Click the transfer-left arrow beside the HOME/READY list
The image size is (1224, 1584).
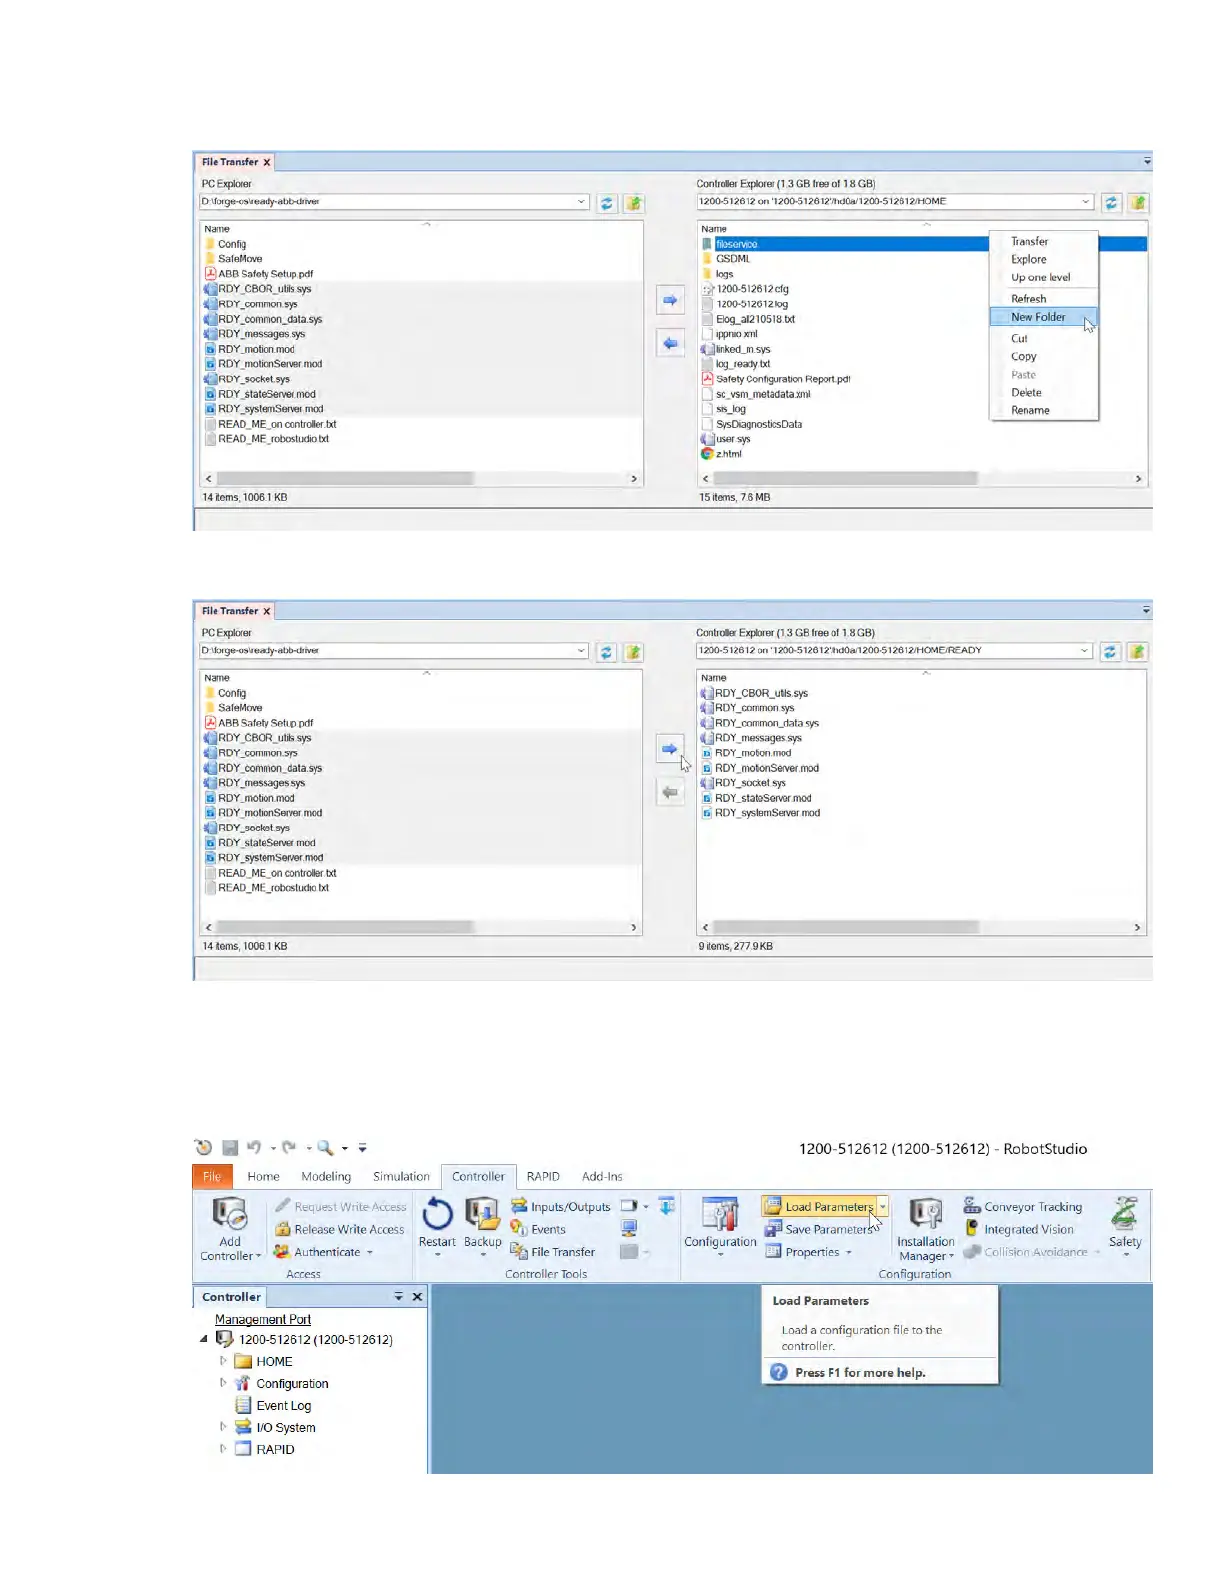670,792
